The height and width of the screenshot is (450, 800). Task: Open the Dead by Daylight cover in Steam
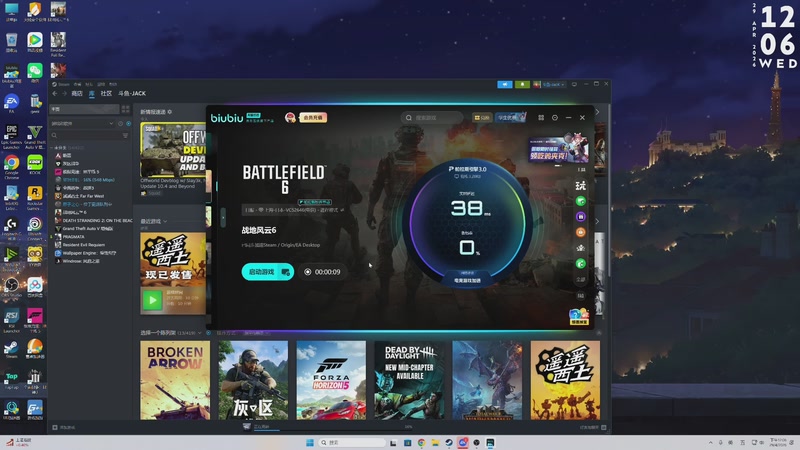pyautogui.click(x=409, y=380)
